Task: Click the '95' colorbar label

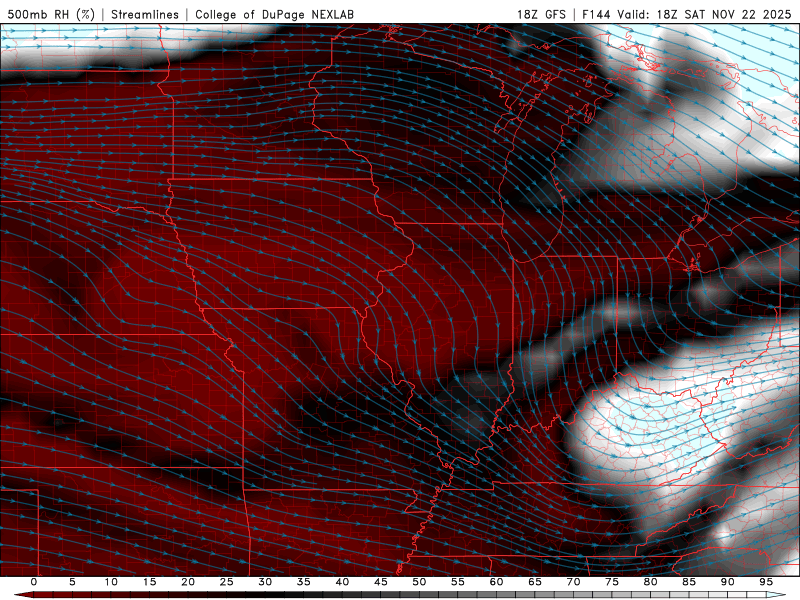Action: coord(766,582)
